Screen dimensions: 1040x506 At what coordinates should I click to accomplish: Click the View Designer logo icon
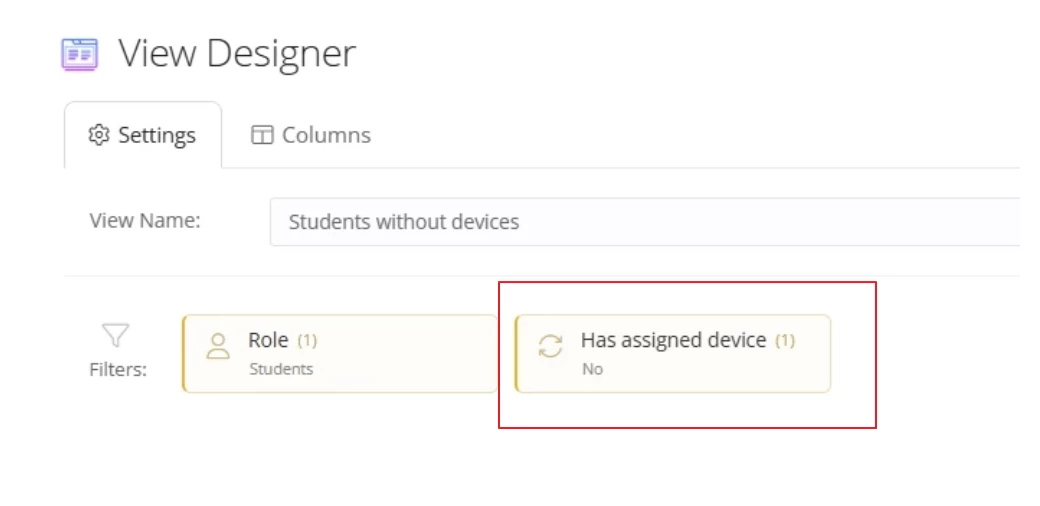pyautogui.click(x=80, y=54)
